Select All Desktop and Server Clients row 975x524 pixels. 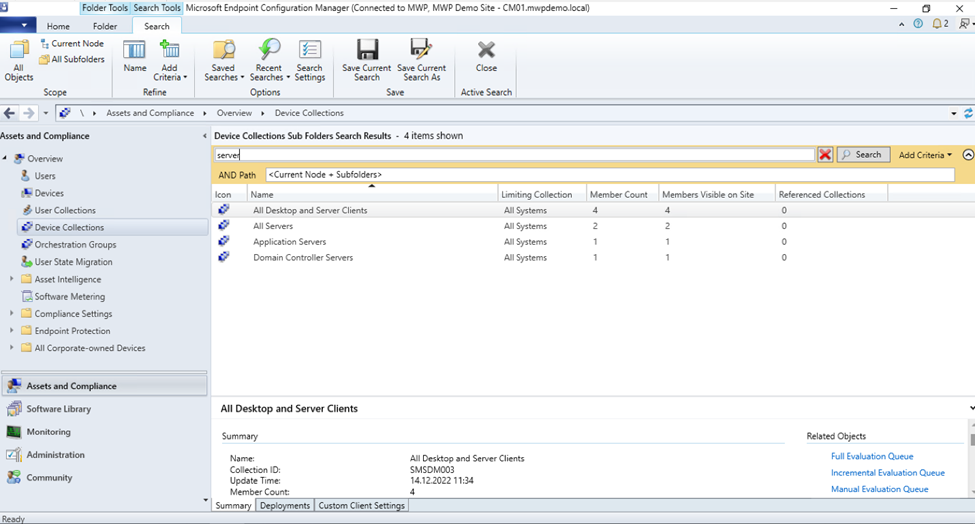(x=593, y=210)
